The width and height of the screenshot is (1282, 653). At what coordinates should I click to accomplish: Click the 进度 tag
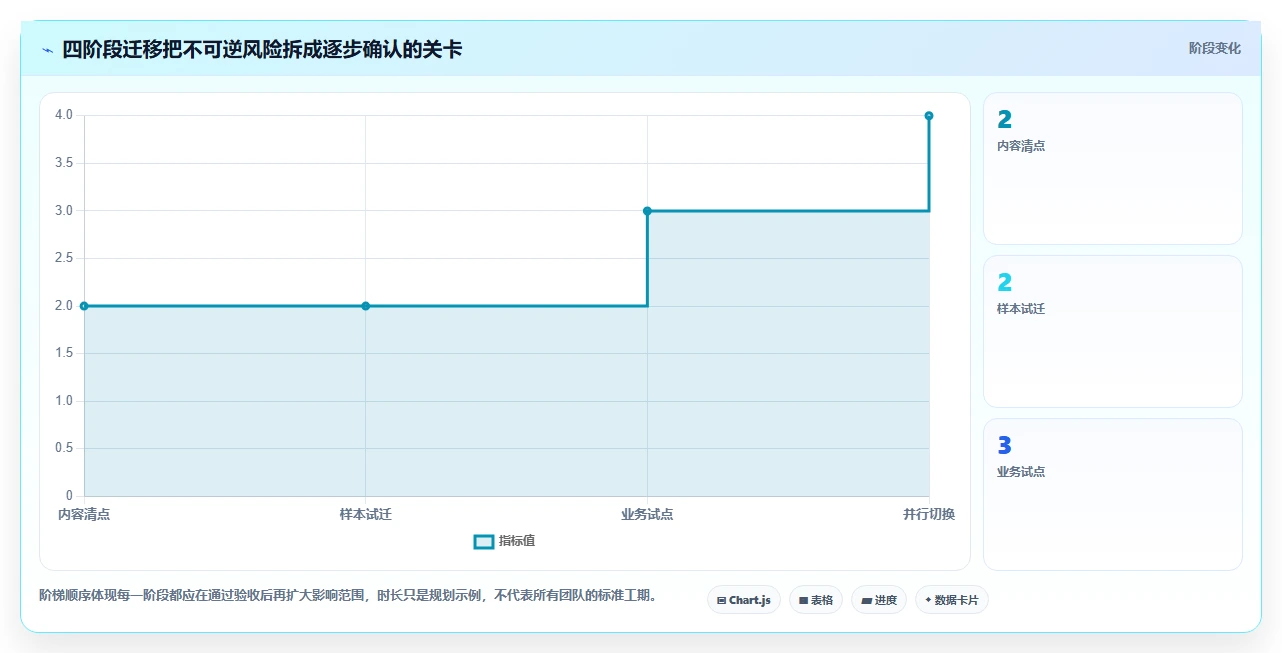coord(879,600)
